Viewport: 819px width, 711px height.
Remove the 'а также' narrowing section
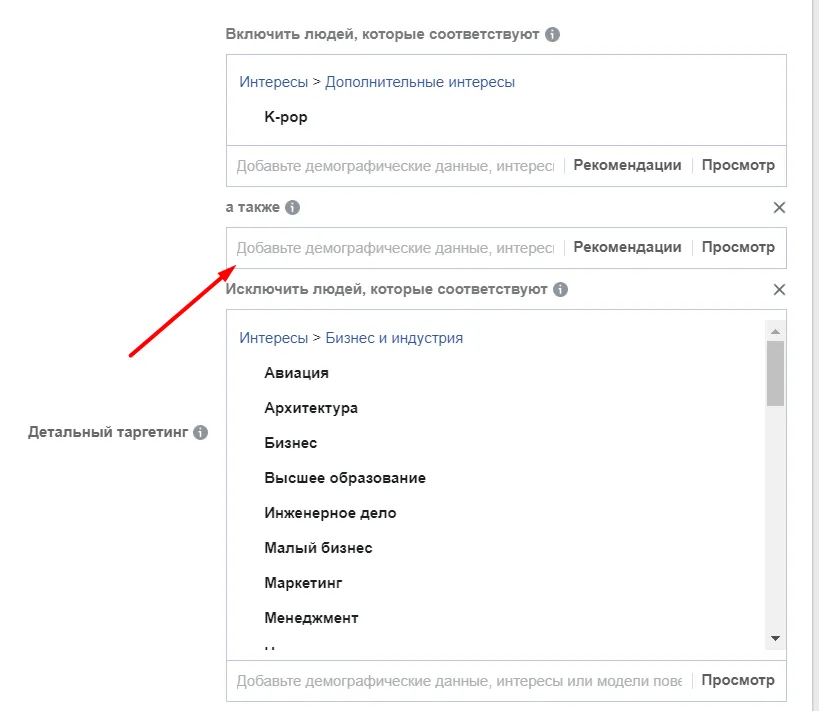click(x=779, y=207)
